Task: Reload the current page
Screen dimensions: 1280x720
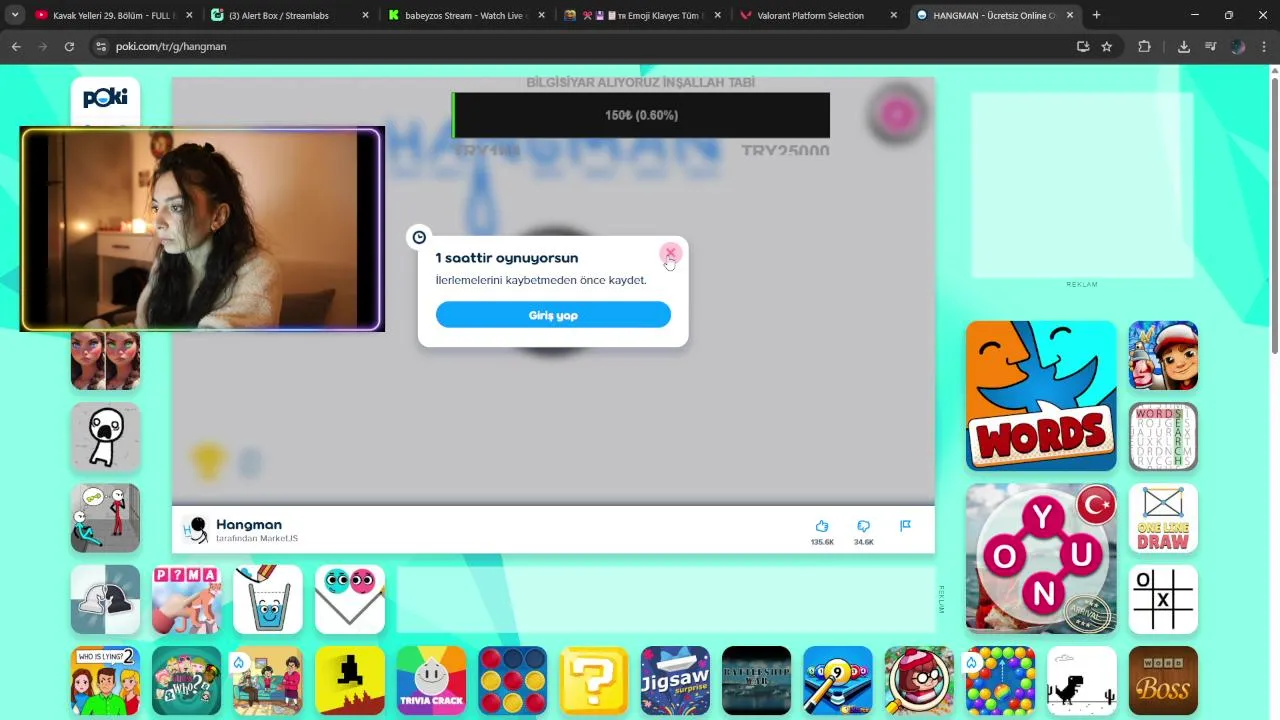Action: tap(69, 46)
